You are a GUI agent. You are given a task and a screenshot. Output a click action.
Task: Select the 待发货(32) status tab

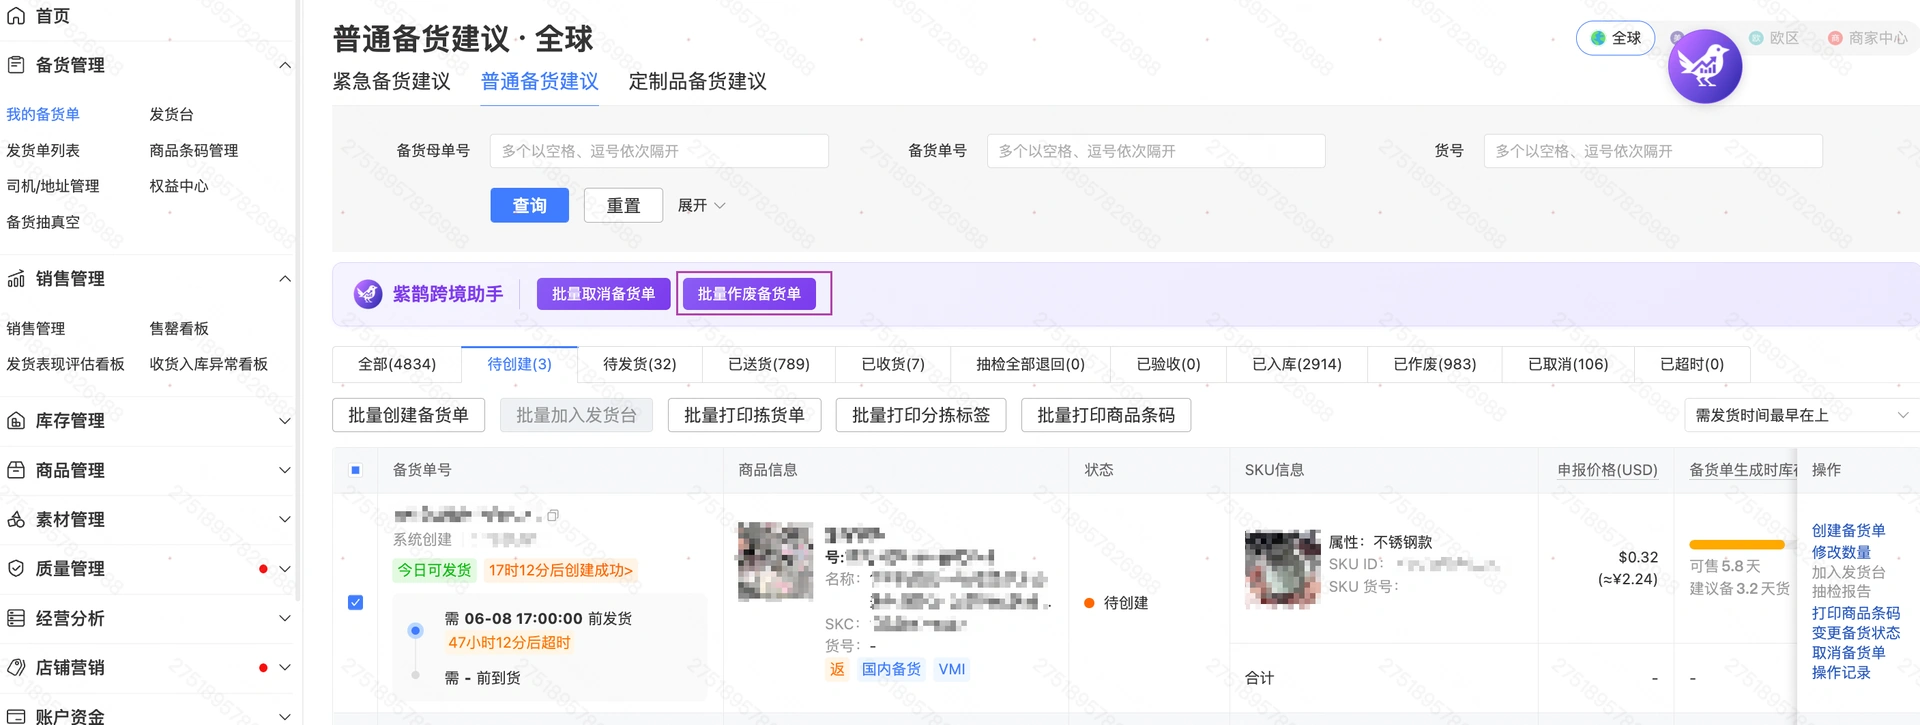click(x=640, y=364)
